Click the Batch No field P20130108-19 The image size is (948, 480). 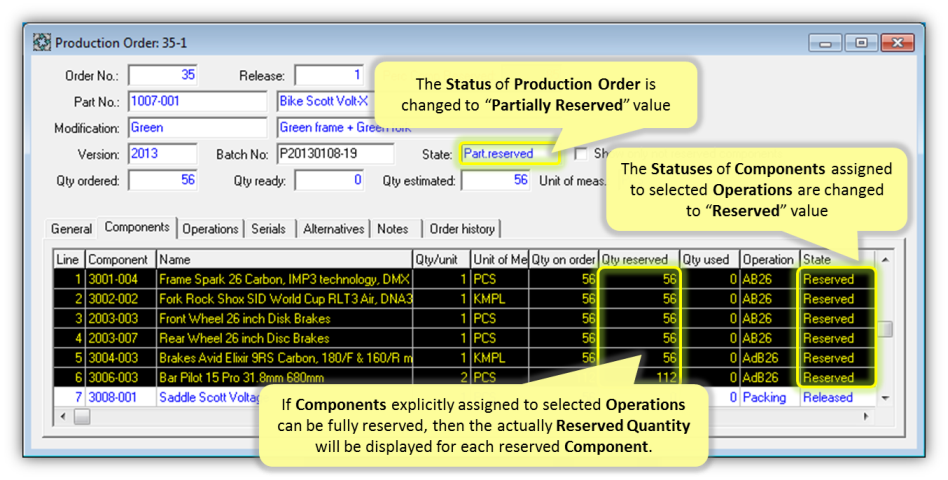(336, 154)
